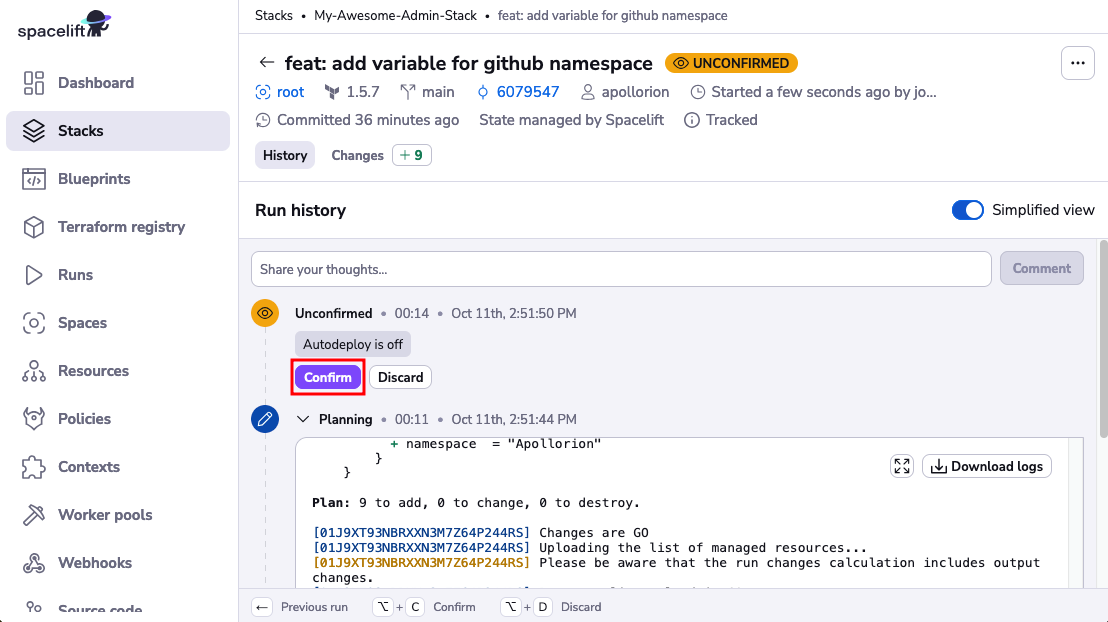This screenshot has width=1108, height=622.
Task: Click the unconfirmed run eye icon
Action: 264,313
